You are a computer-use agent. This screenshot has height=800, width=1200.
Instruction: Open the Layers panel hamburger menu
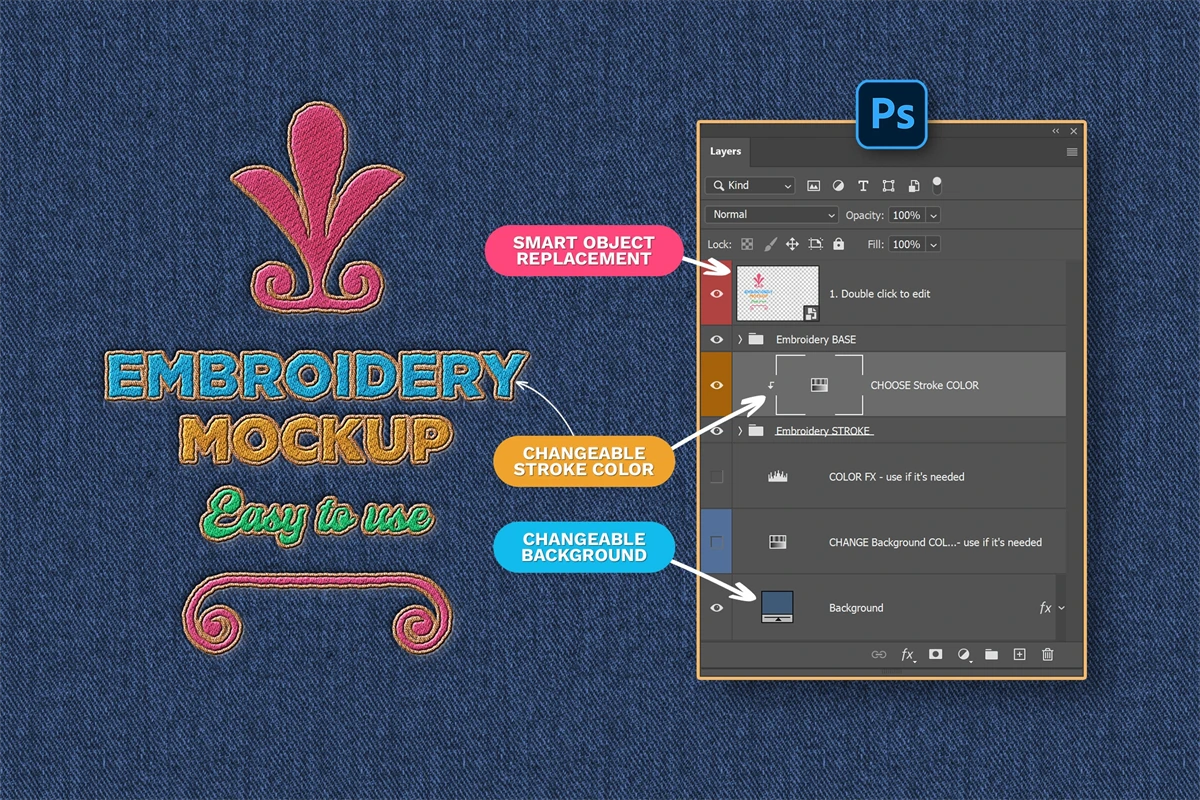pos(1072,152)
